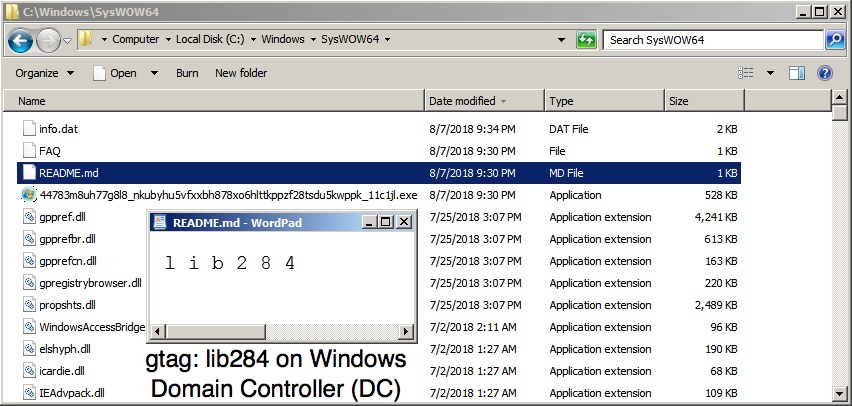Toggle the preview pane icon

click(x=797, y=73)
